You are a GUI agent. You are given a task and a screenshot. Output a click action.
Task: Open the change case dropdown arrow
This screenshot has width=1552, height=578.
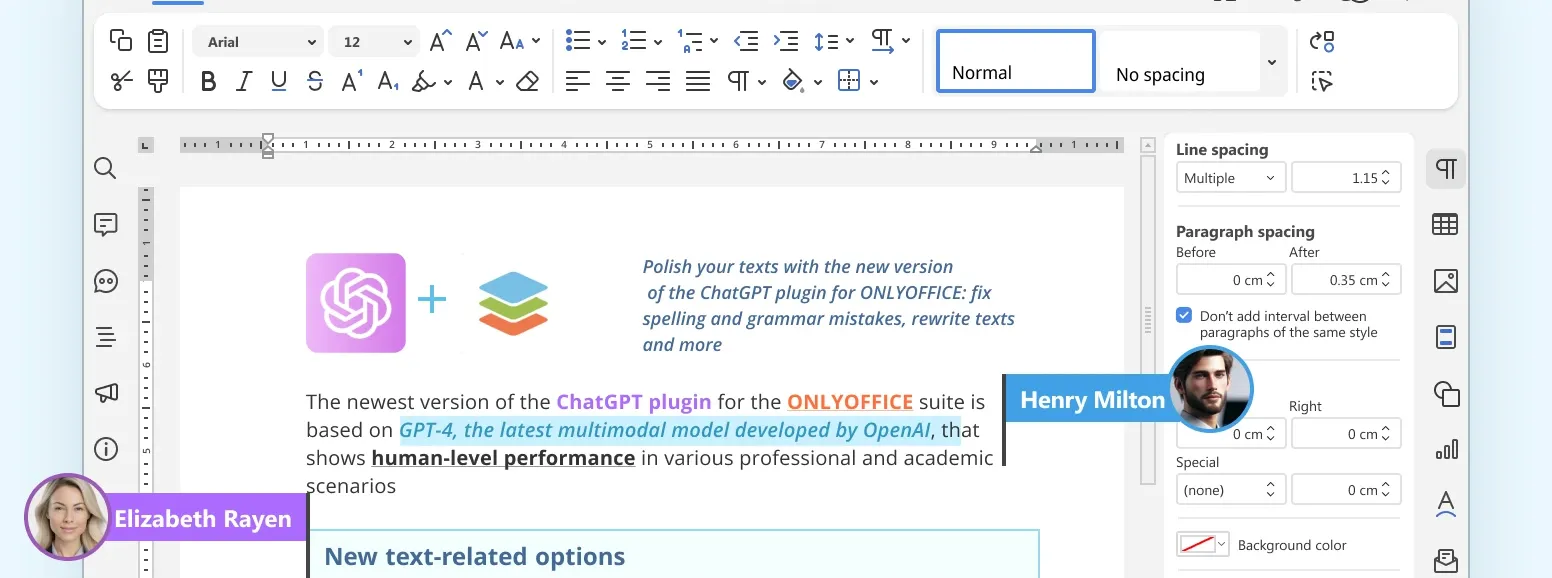click(536, 41)
